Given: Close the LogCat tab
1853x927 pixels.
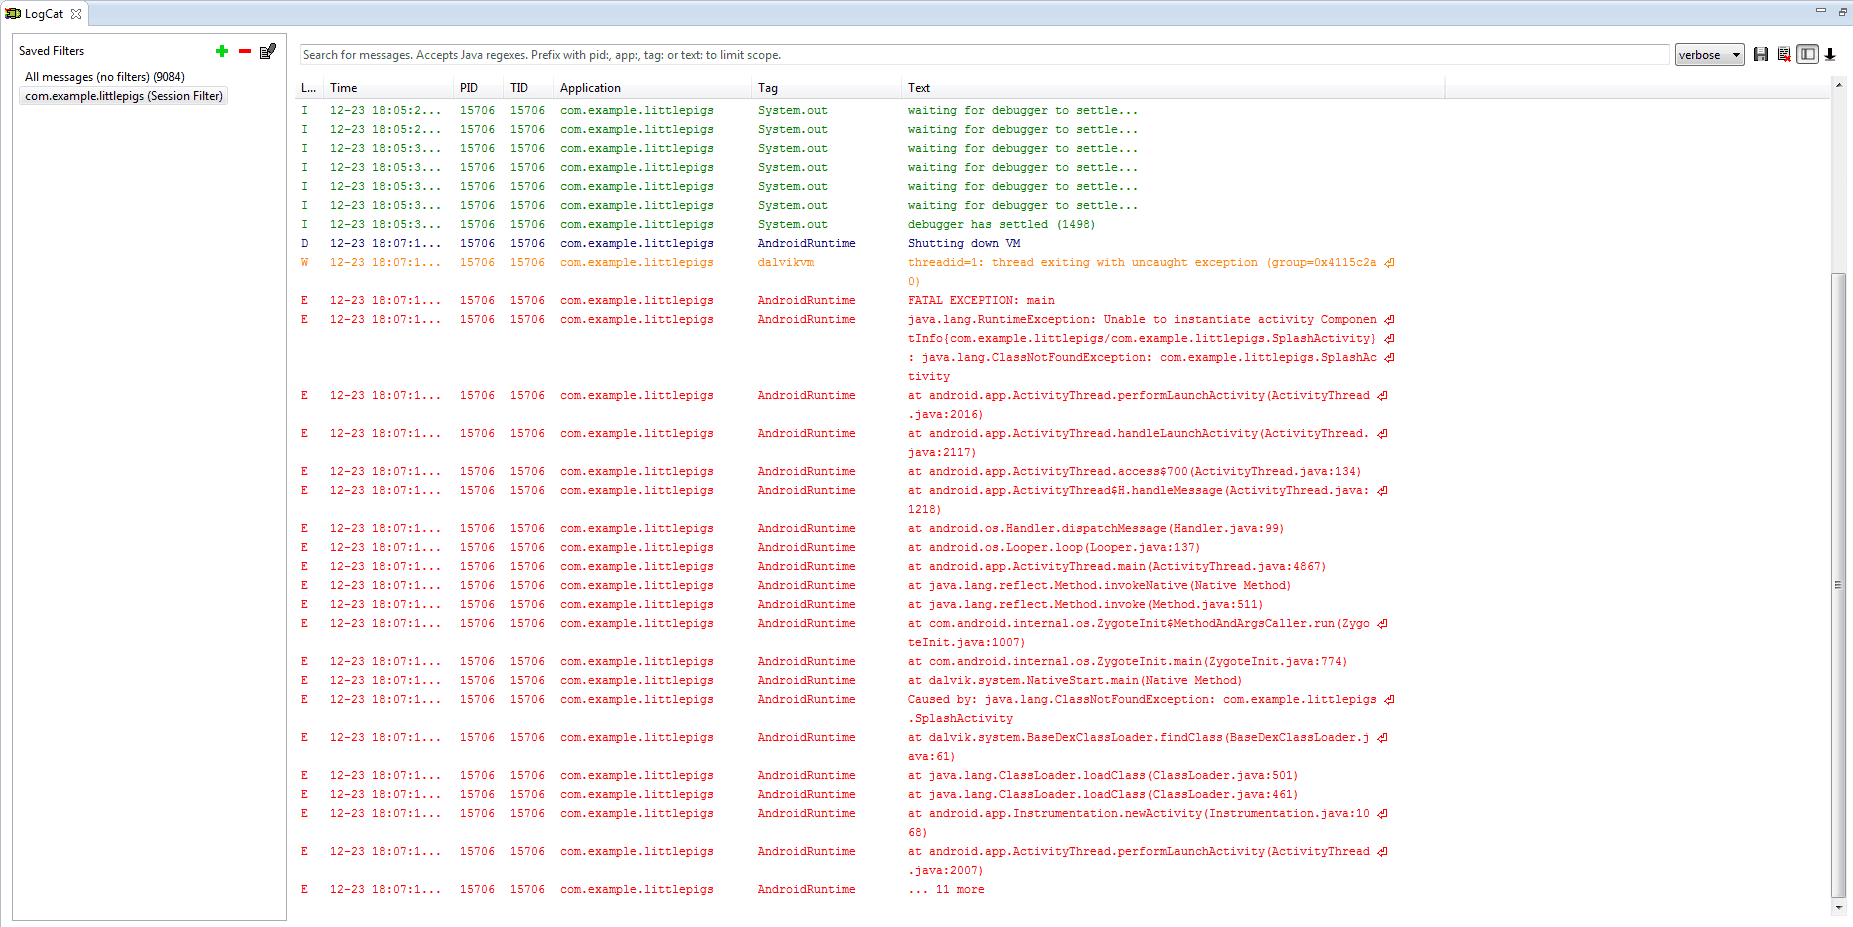Looking at the screenshot, I should pyautogui.click(x=76, y=14).
